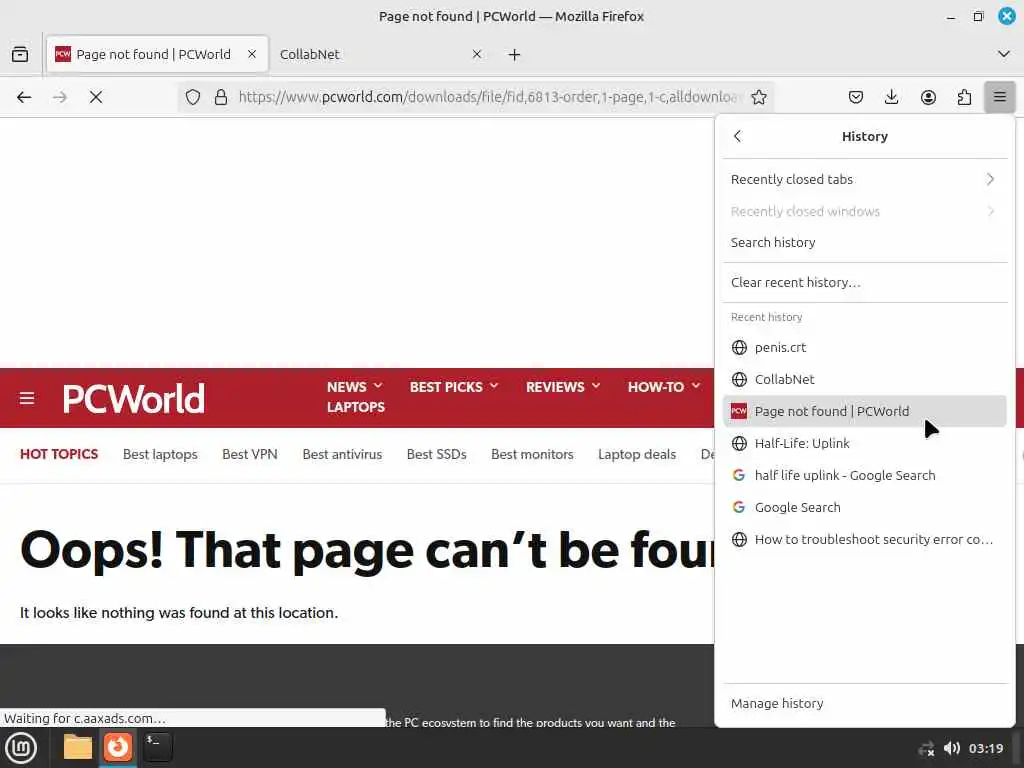Go back with the back arrow
Image resolution: width=1024 pixels, height=768 pixels.
pos(24,97)
